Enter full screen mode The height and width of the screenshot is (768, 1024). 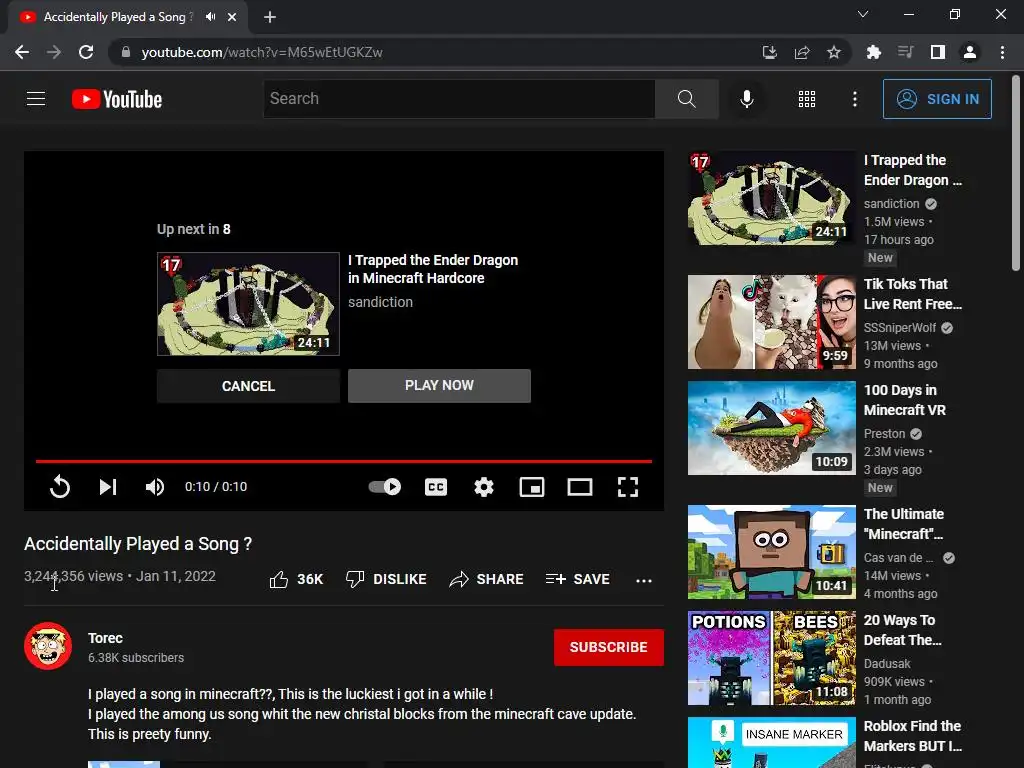[628, 487]
